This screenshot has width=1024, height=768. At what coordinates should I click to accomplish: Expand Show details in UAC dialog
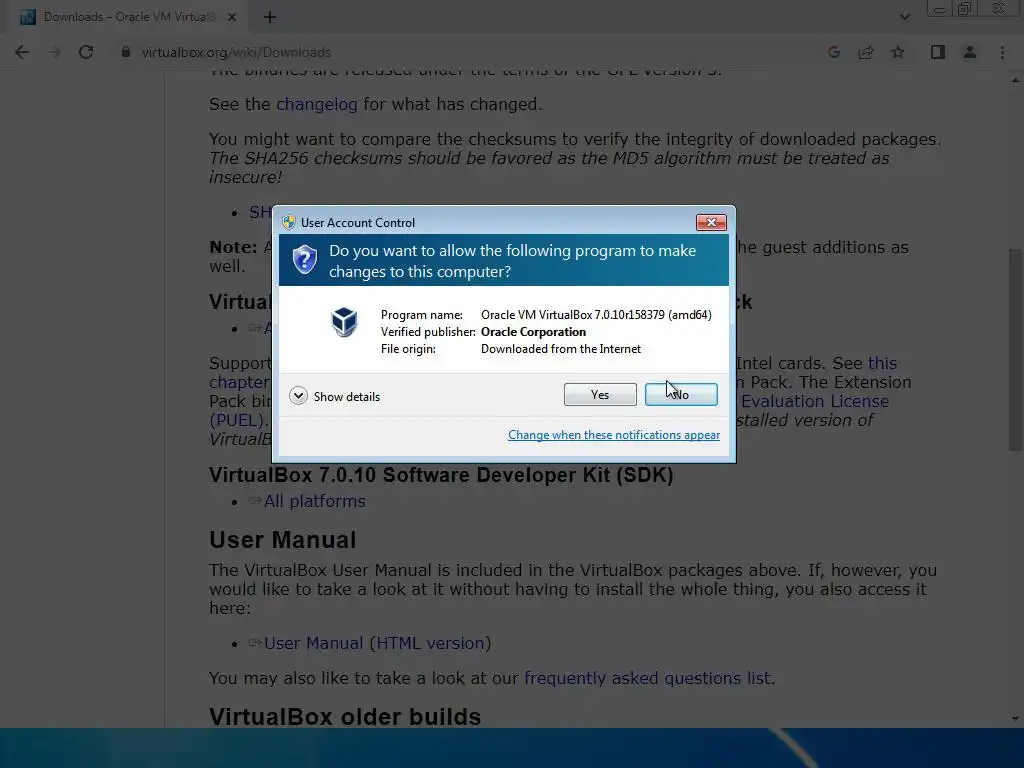click(x=334, y=396)
